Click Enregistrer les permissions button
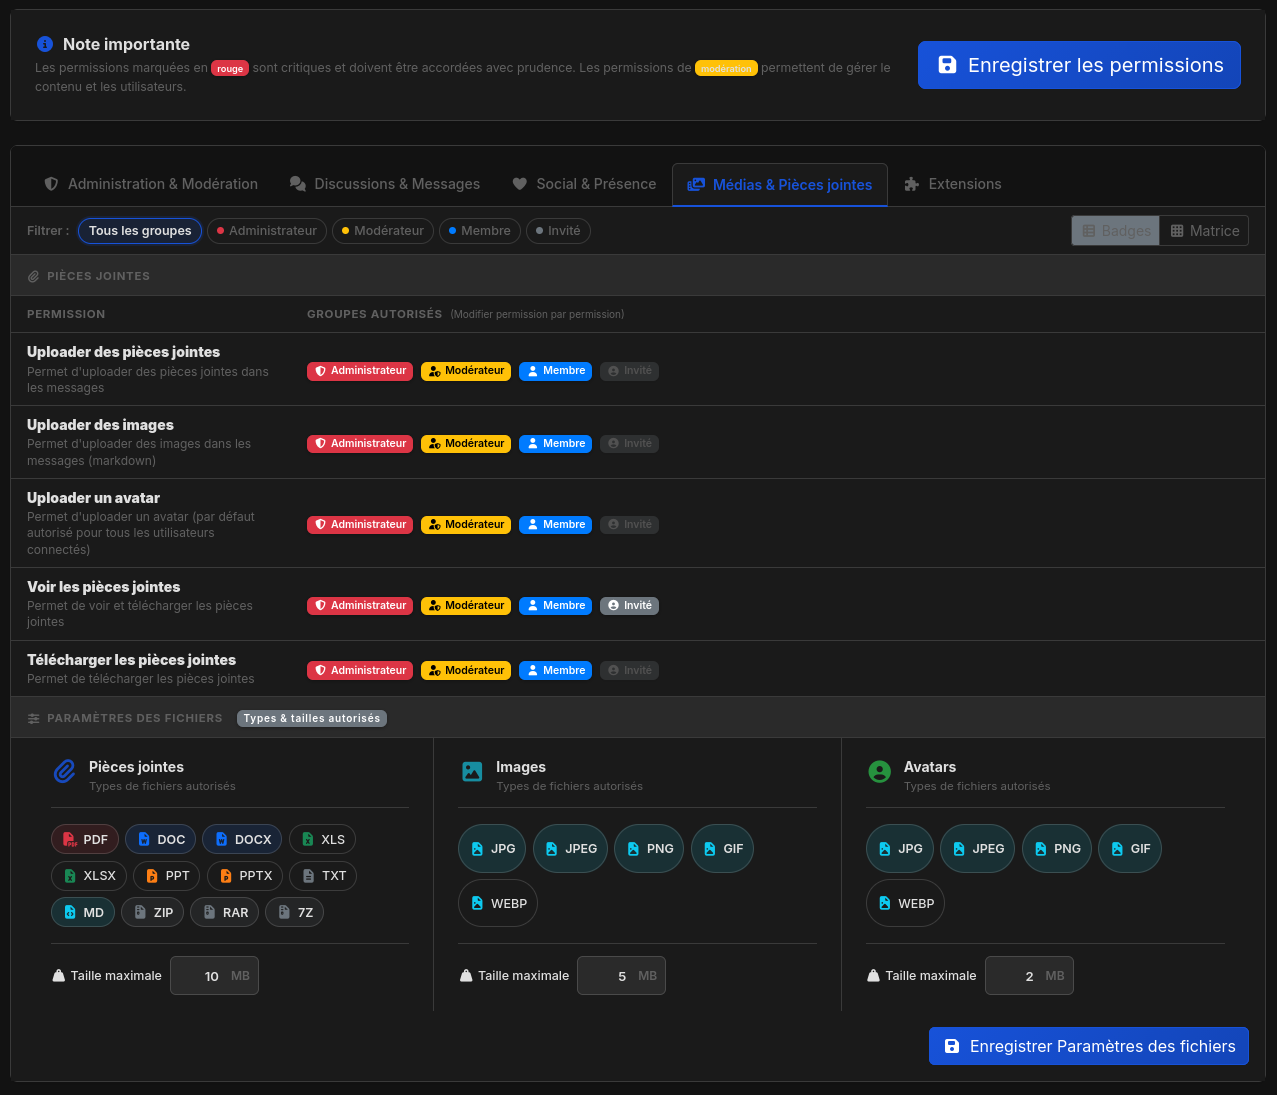This screenshot has width=1277, height=1095. pos(1079,65)
